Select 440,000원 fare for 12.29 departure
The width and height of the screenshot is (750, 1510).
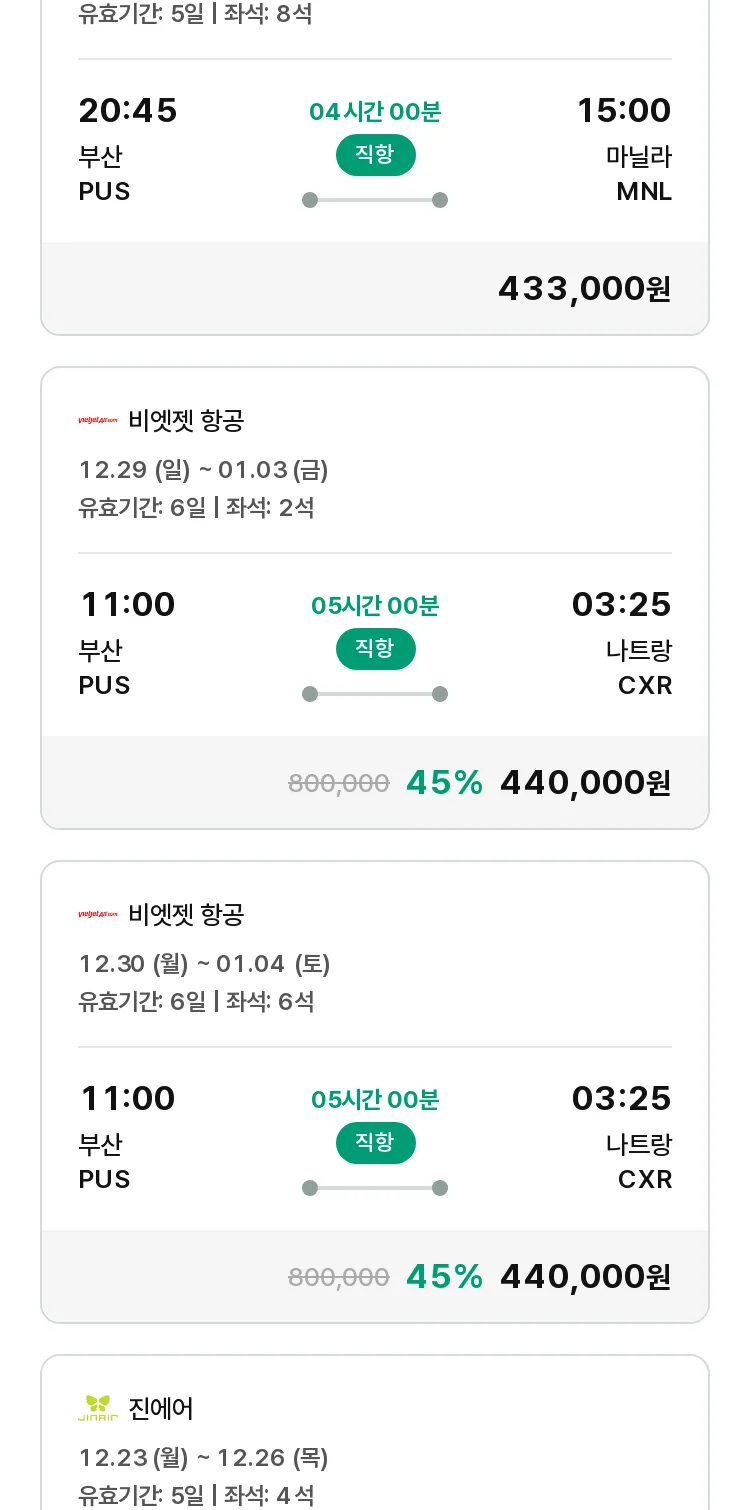(x=585, y=782)
